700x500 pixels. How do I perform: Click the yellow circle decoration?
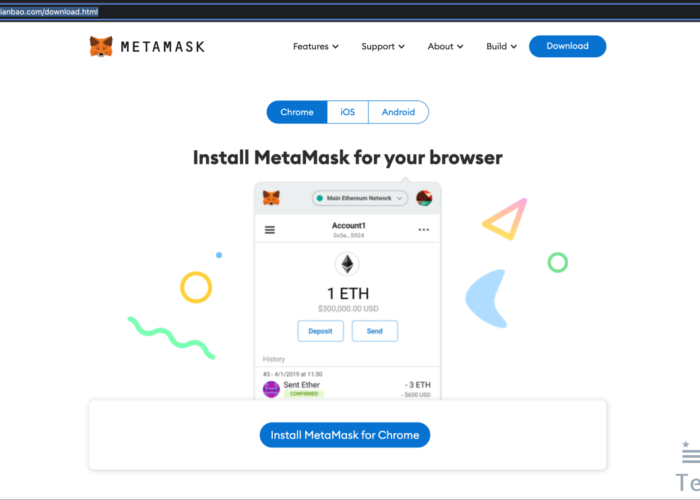pos(196,287)
